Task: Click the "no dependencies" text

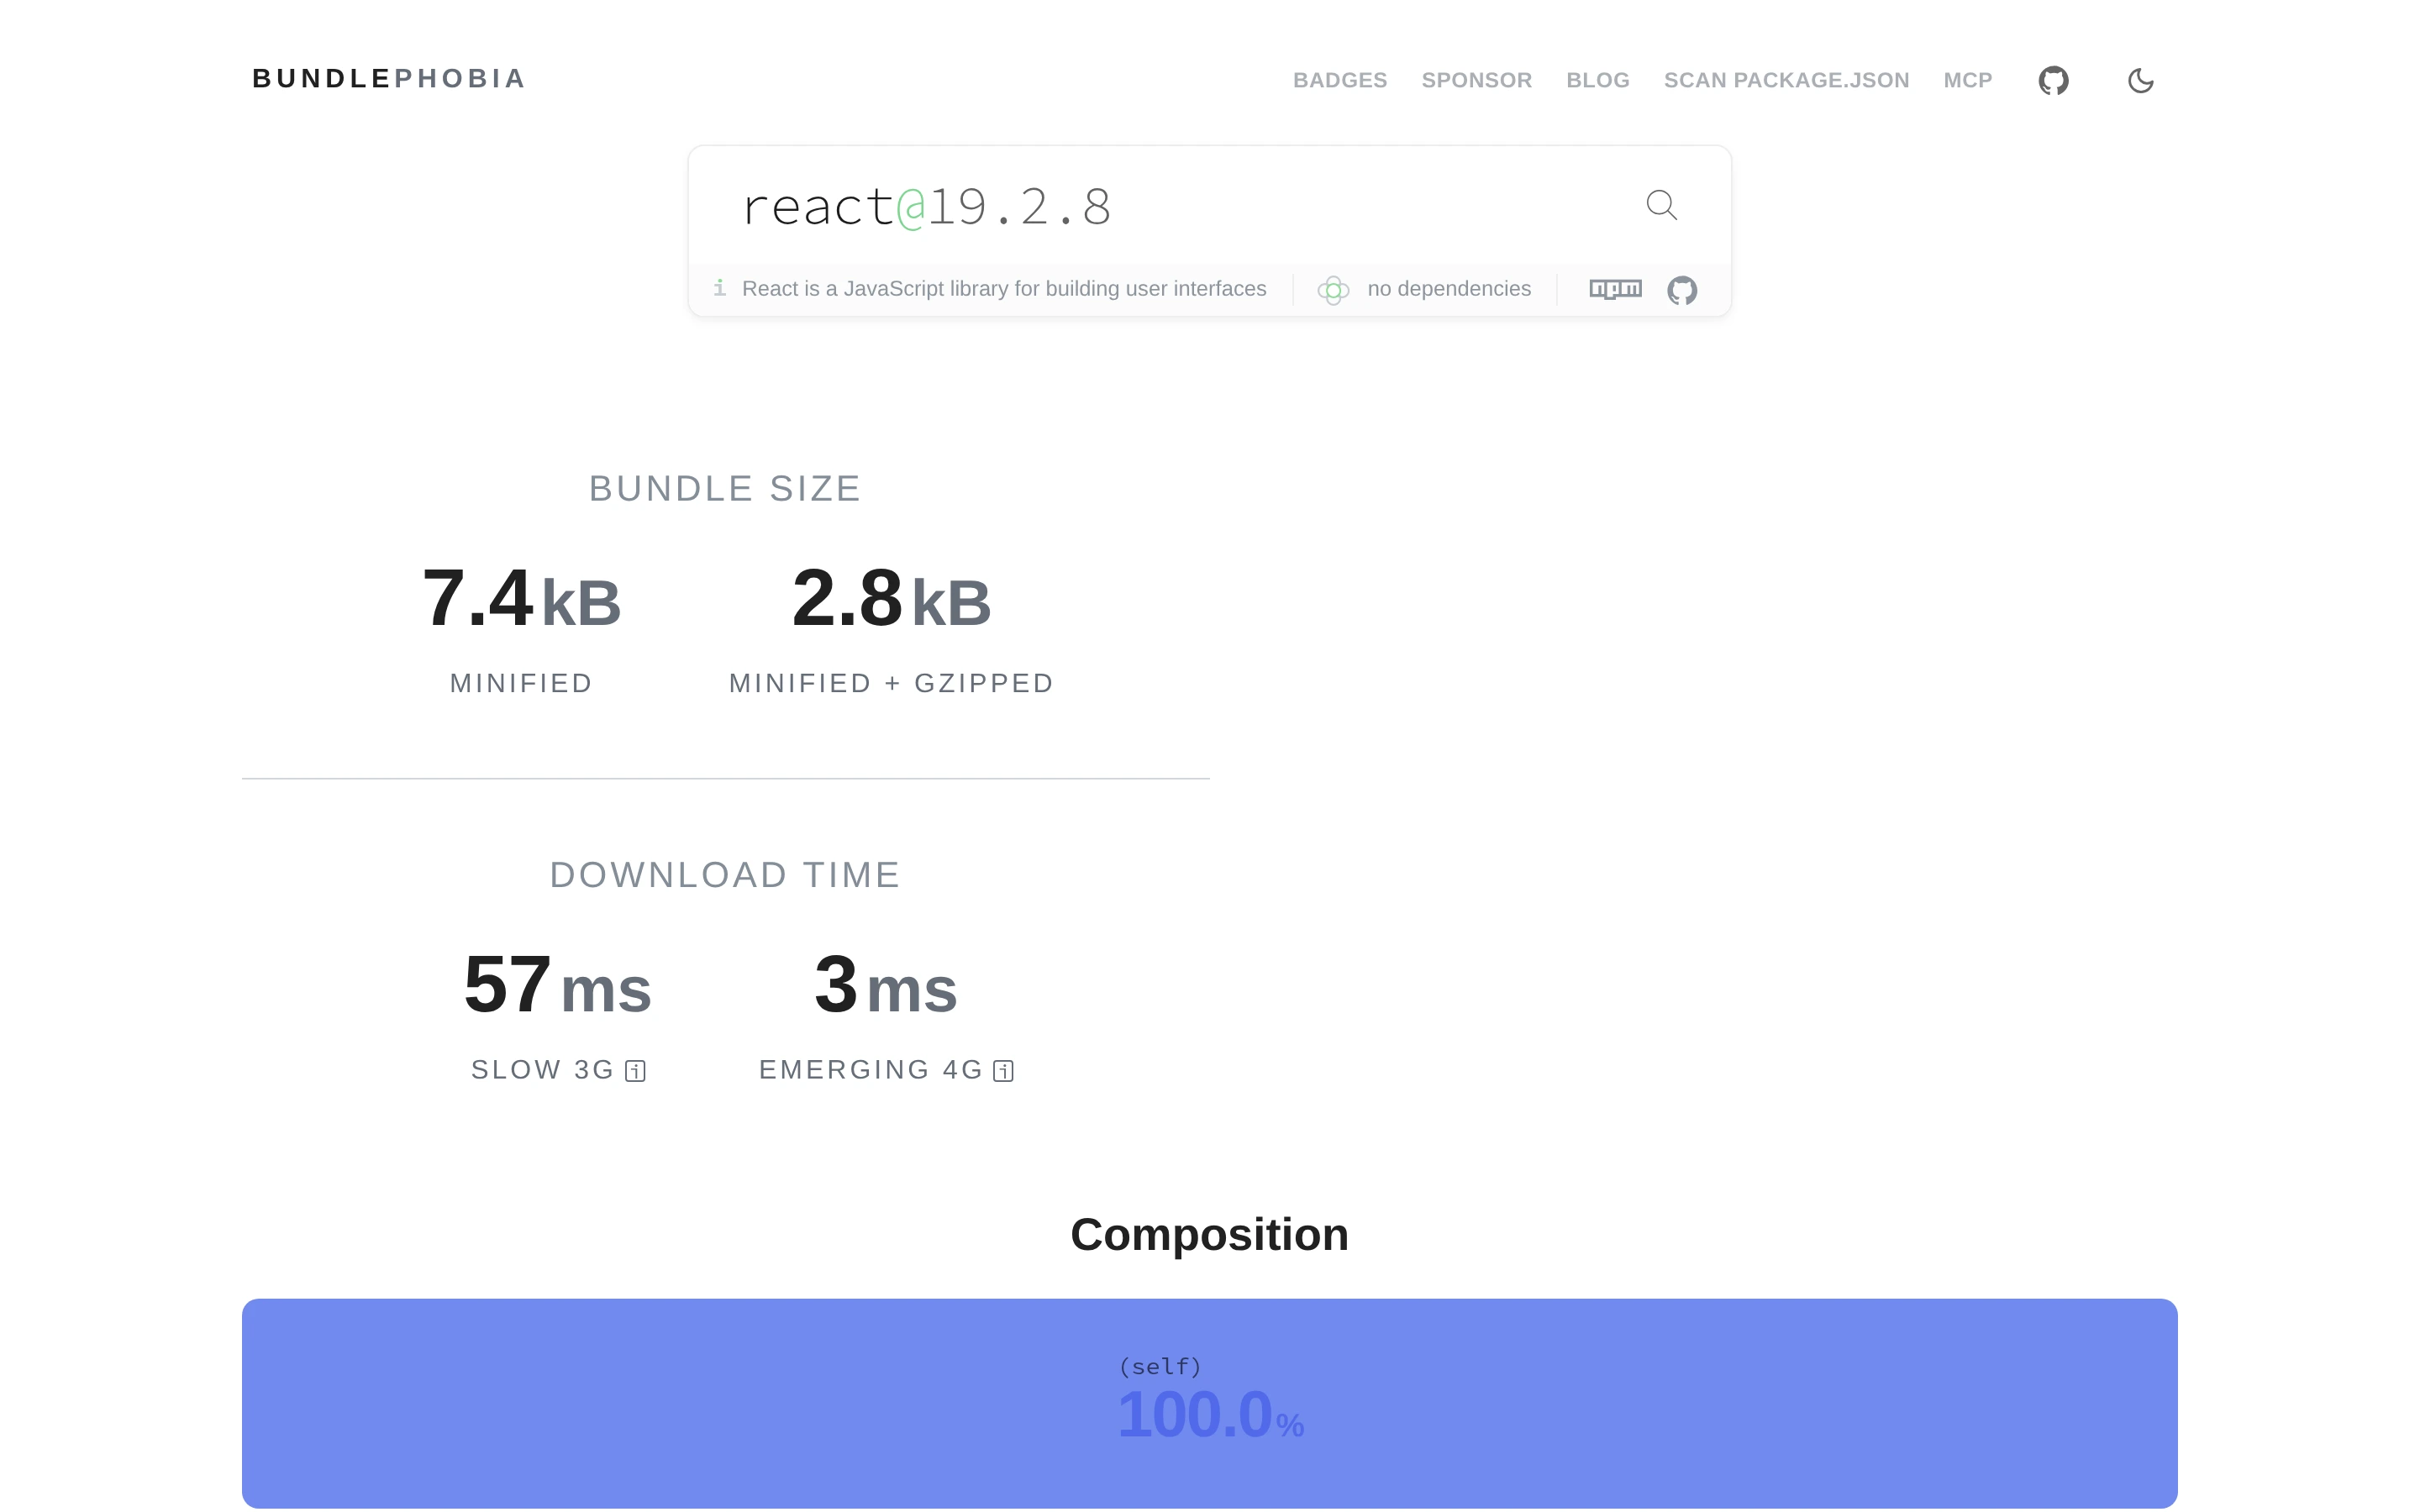Action: pos(1449,289)
